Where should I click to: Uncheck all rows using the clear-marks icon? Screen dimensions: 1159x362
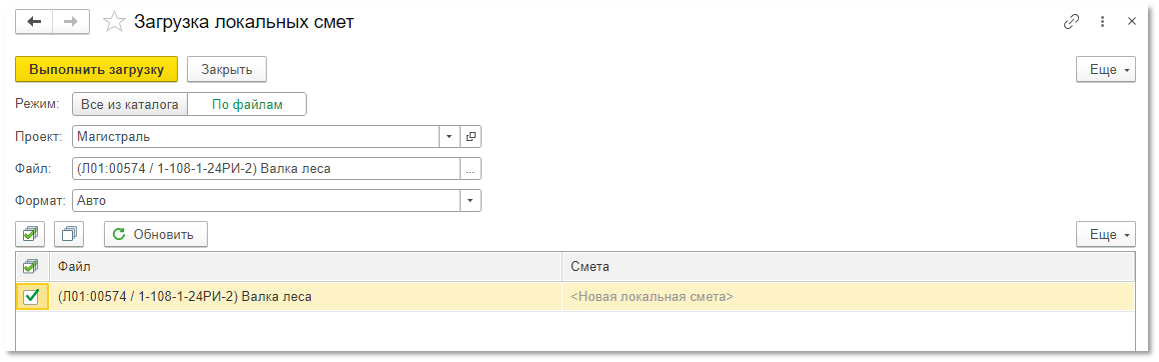coord(70,234)
